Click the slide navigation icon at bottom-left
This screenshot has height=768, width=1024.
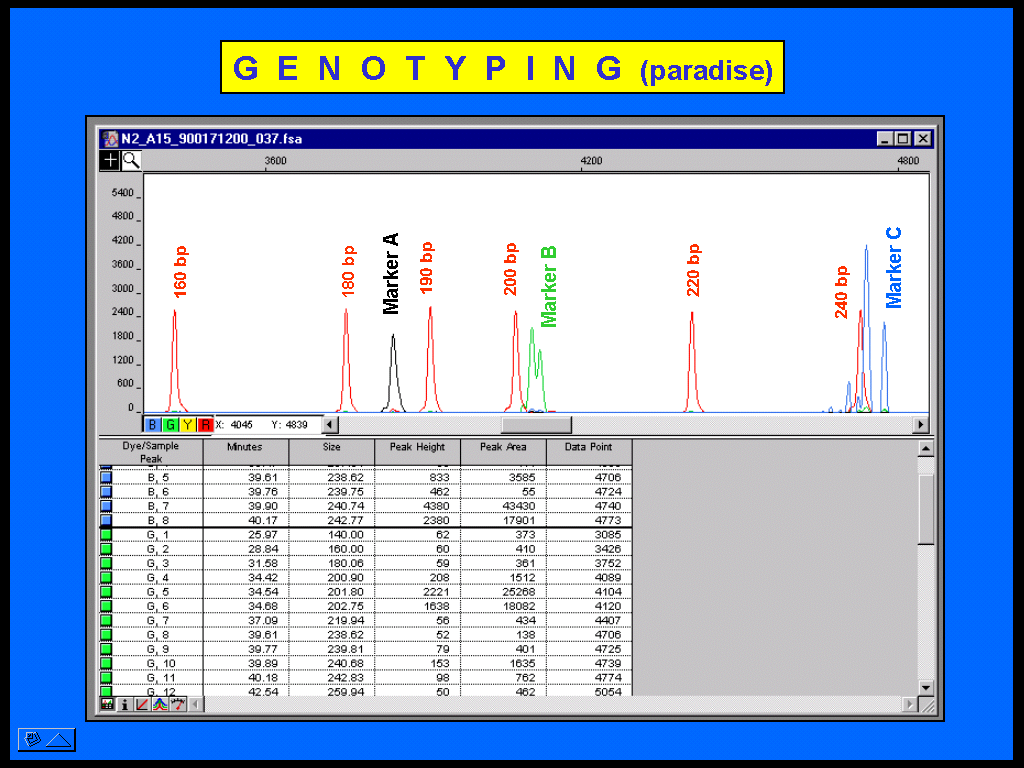[46, 740]
